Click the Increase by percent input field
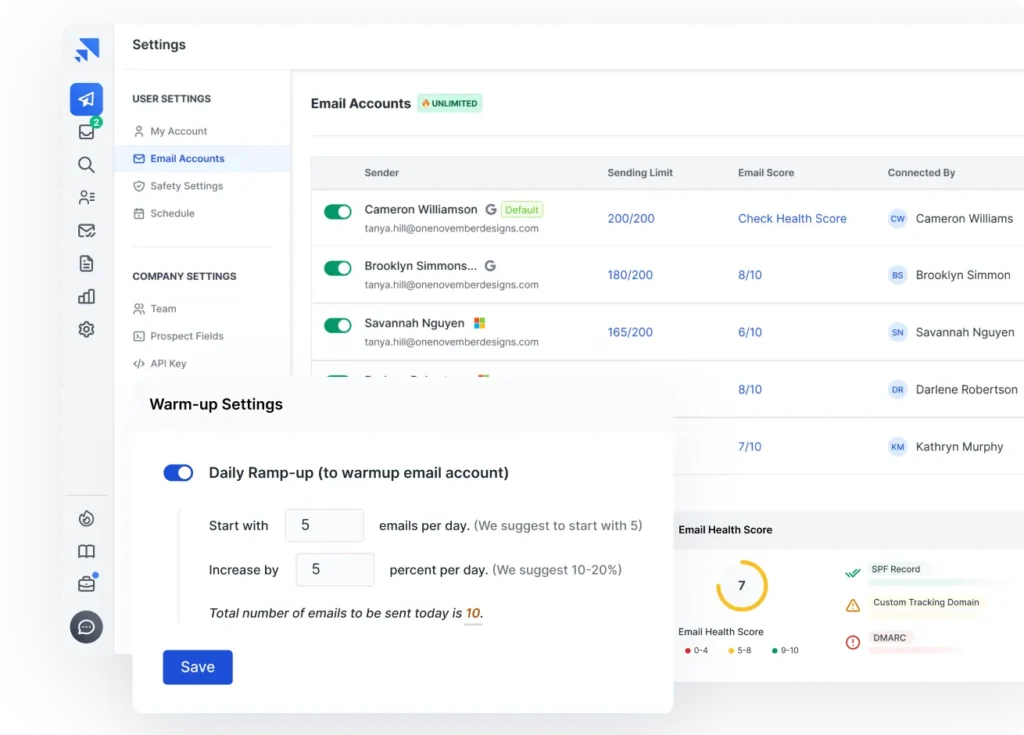 [x=335, y=570]
